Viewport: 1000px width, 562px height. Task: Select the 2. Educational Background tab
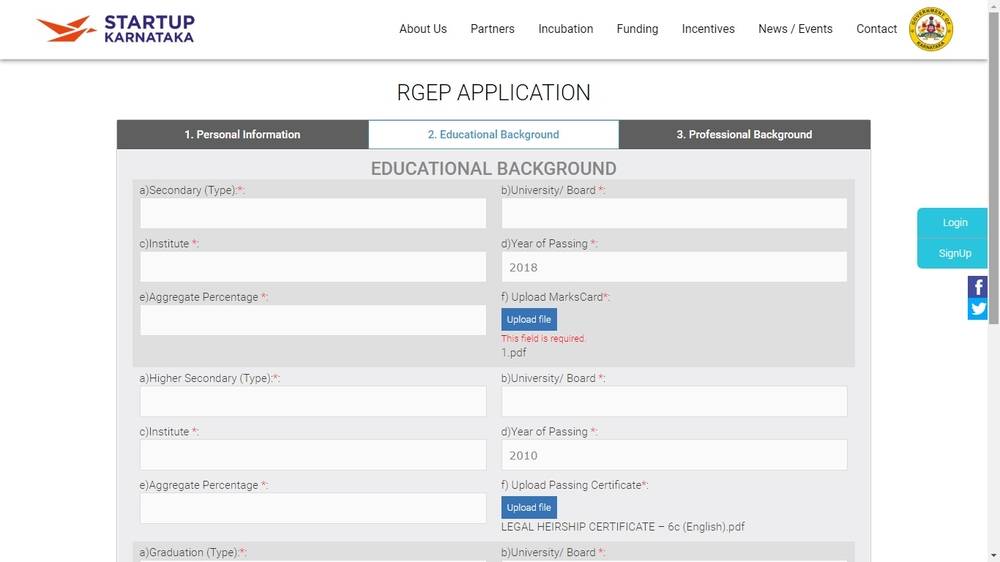point(494,135)
